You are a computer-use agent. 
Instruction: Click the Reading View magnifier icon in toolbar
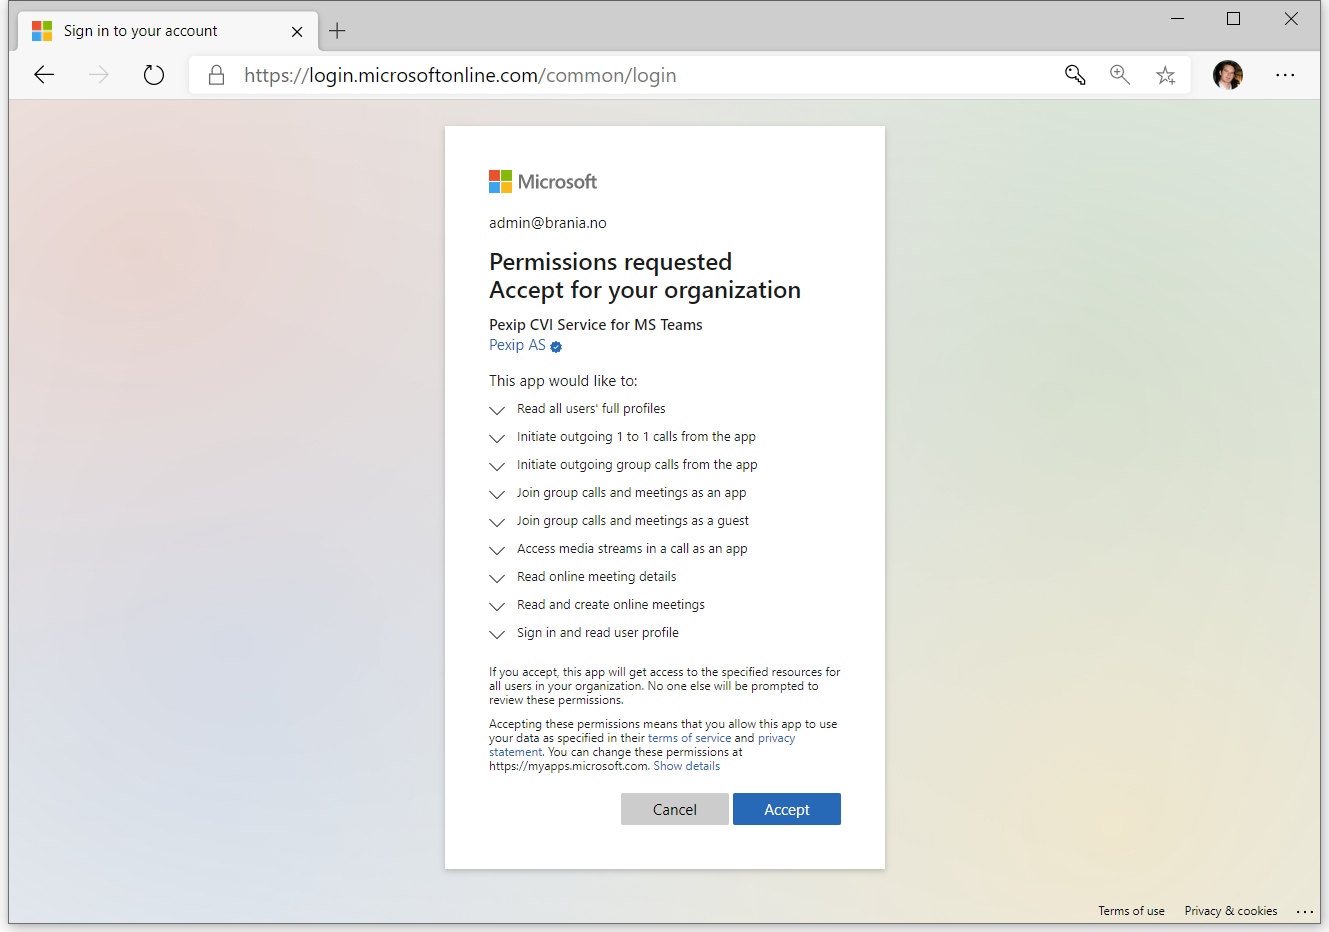click(x=1074, y=74)
